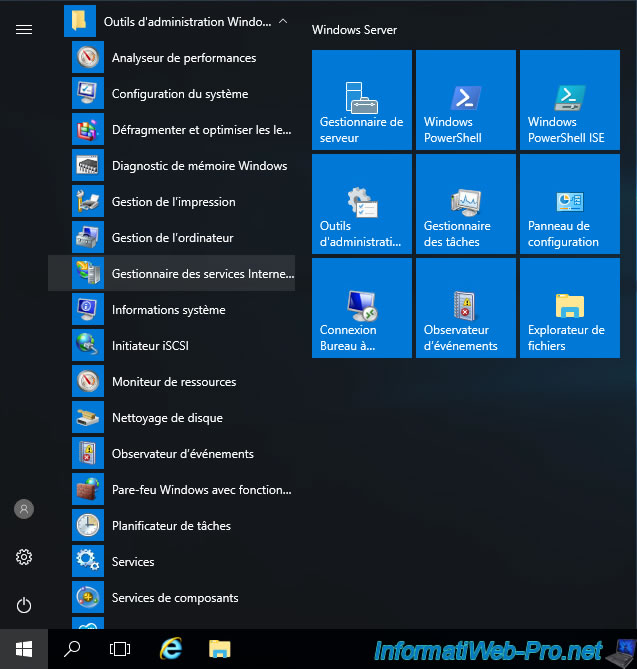Open Settings gear icon

(24, 557)
